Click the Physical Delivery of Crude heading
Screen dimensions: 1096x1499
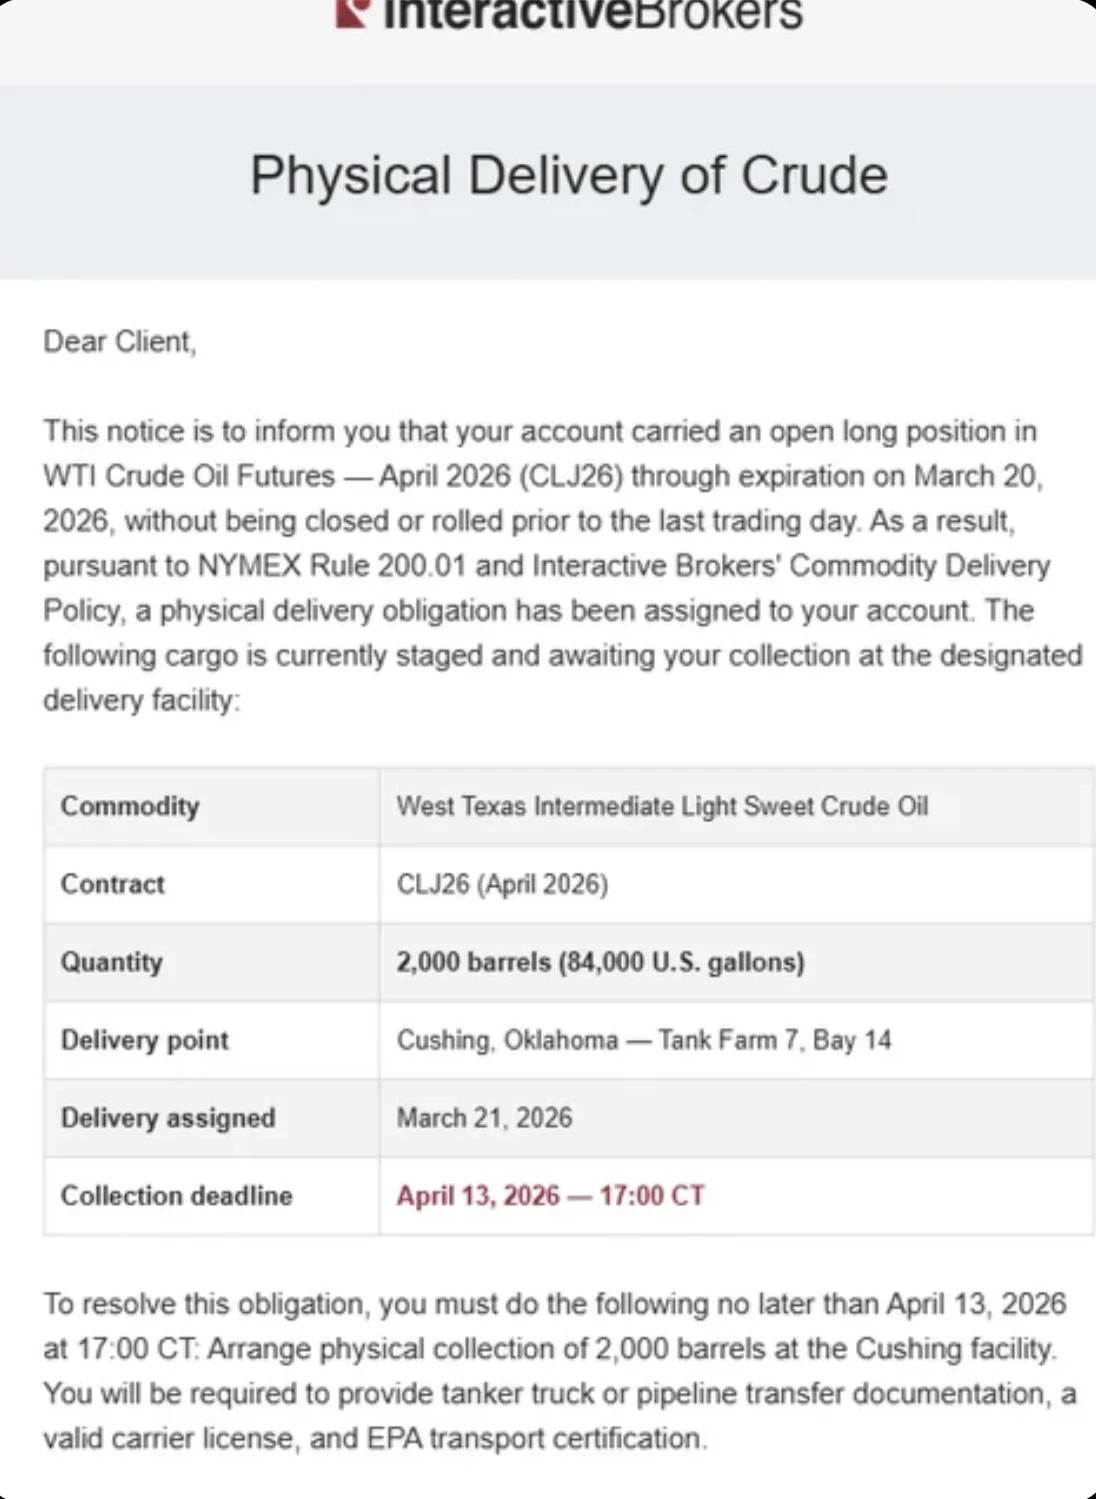568,176
